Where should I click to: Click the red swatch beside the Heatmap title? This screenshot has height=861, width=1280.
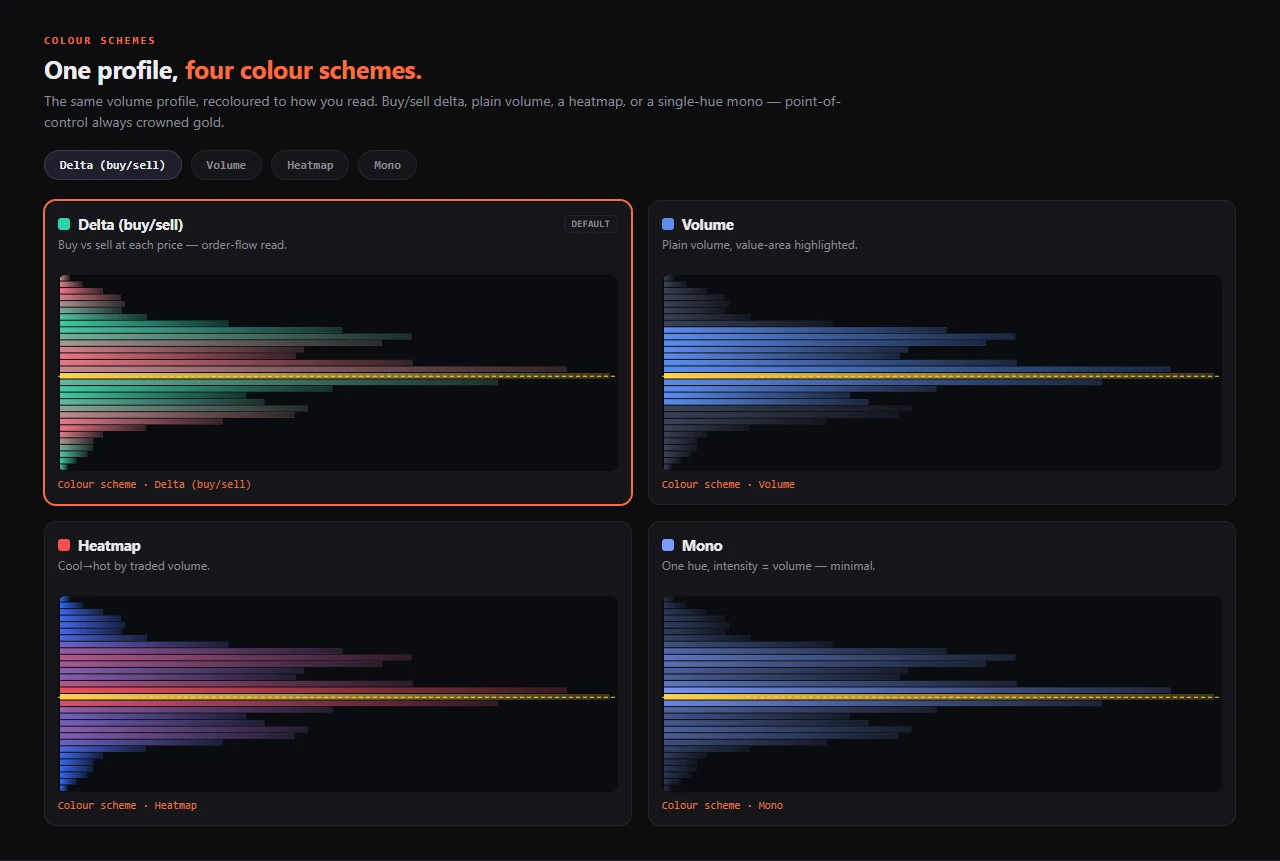[64, 546]
